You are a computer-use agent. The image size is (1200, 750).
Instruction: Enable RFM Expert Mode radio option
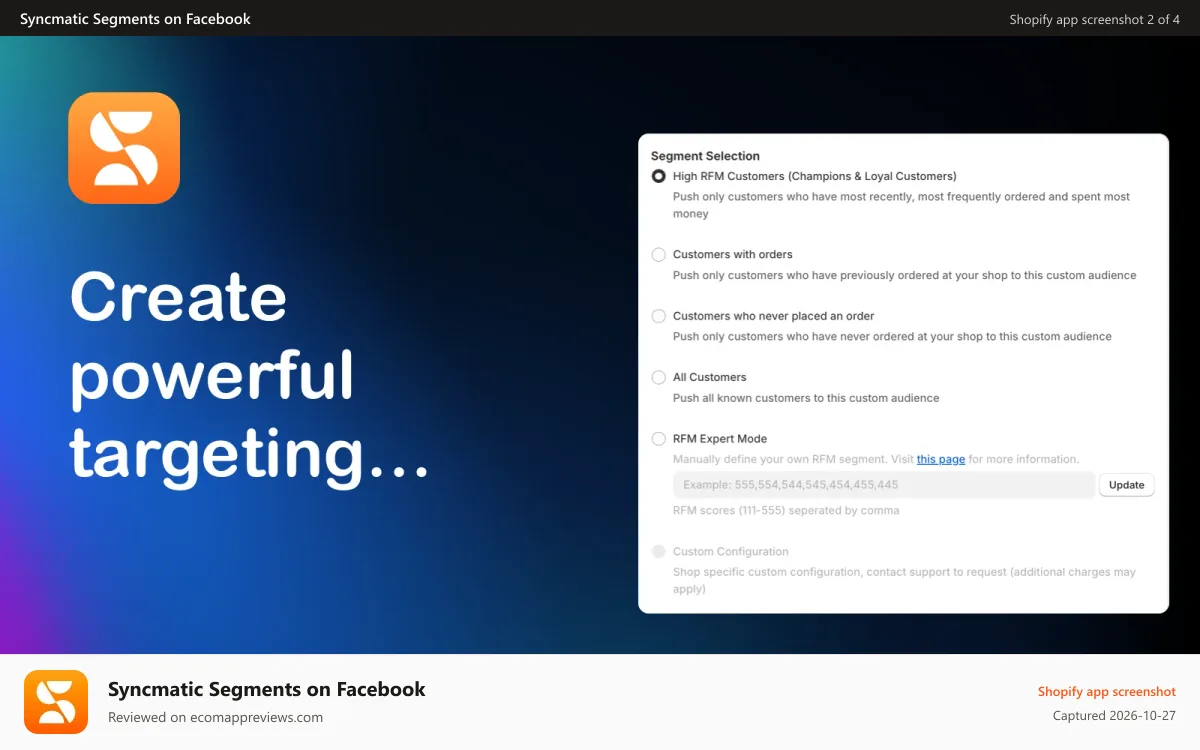point(658,439)
